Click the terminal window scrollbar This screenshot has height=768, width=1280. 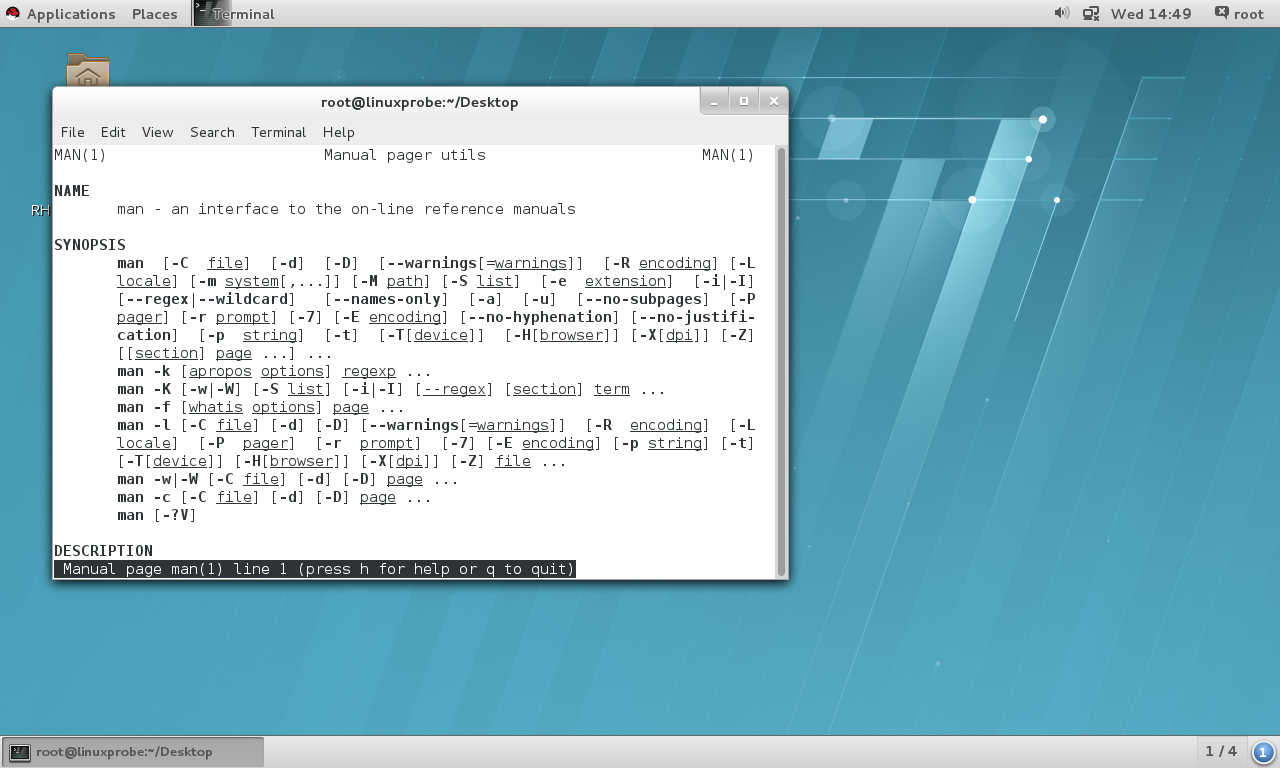click(x=781, y=300)
